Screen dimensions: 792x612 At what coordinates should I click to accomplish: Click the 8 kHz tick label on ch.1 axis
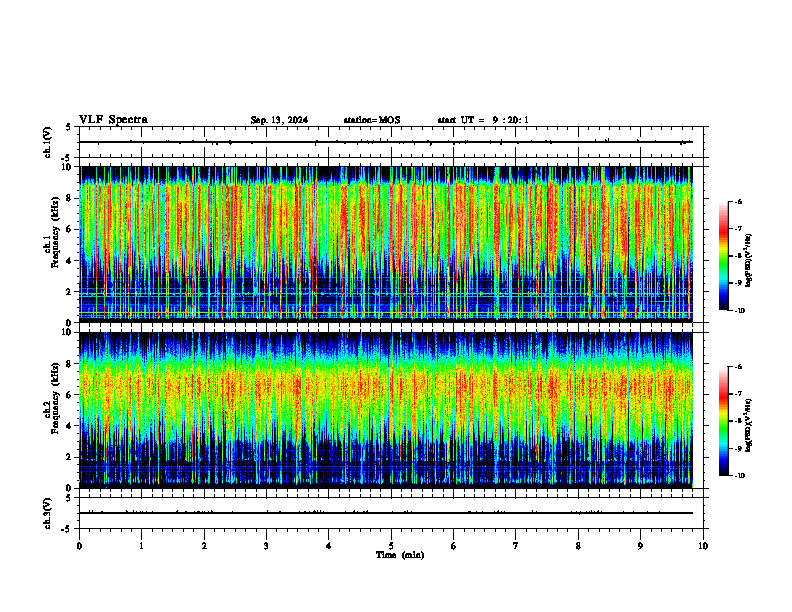click(69, 198)
